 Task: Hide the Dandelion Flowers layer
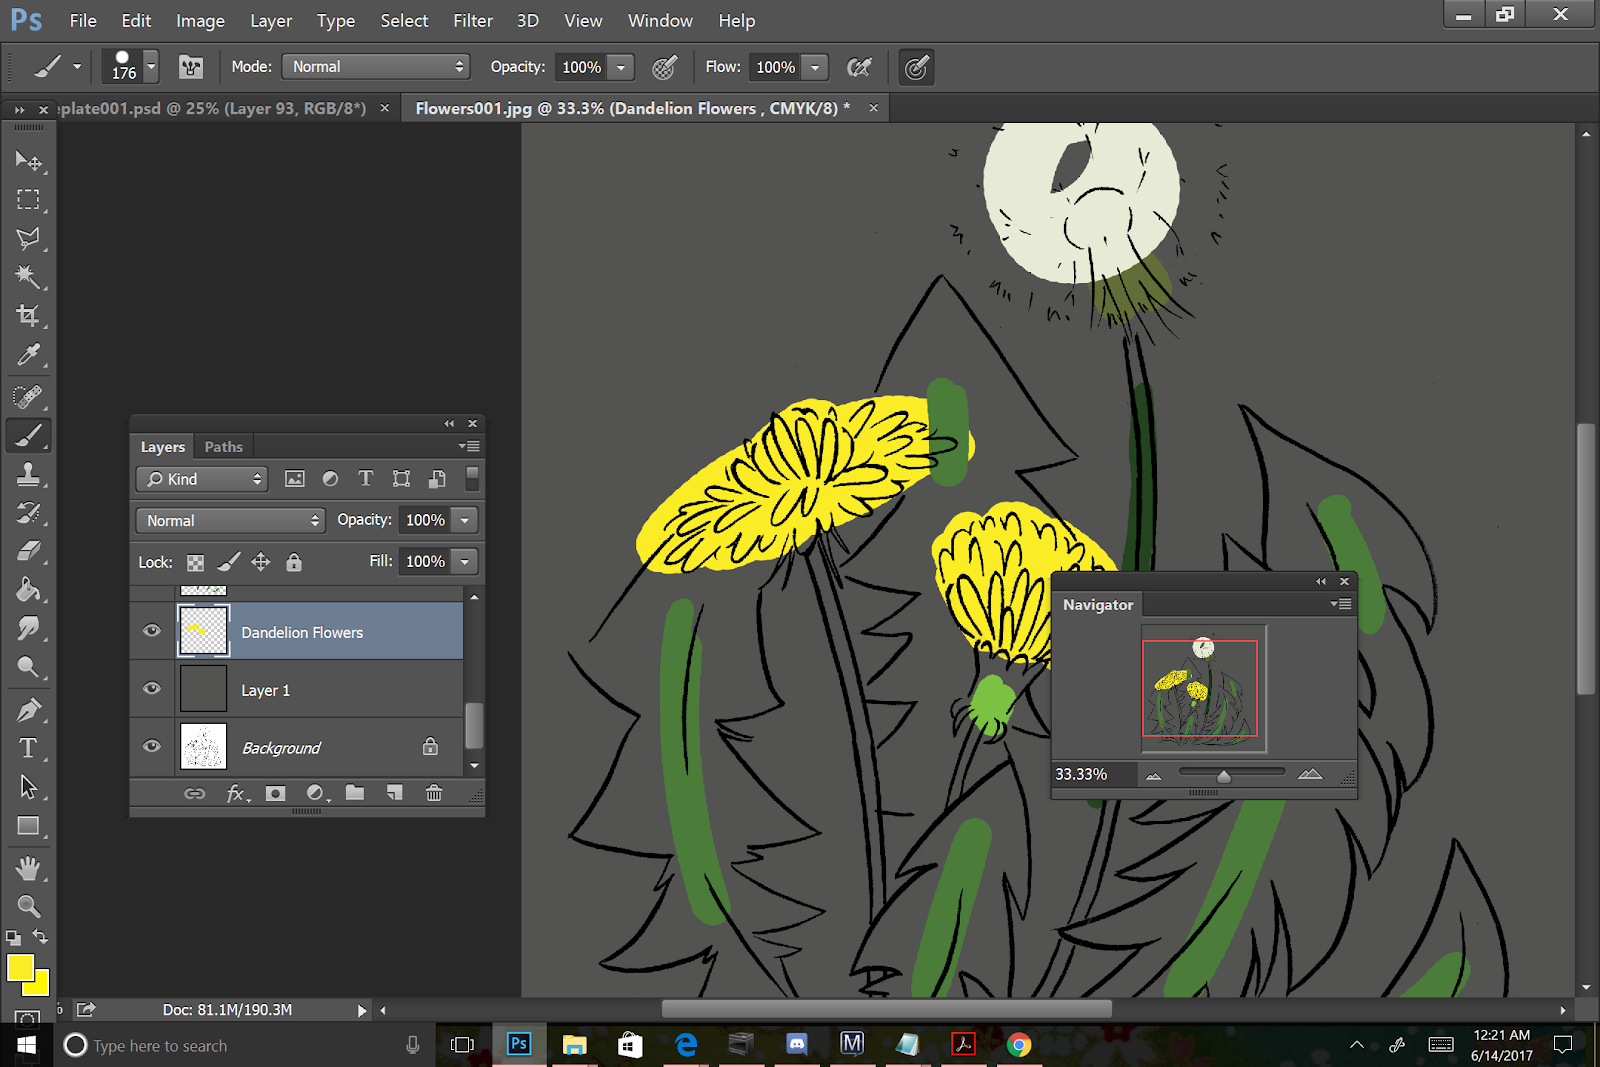[152, 631]
